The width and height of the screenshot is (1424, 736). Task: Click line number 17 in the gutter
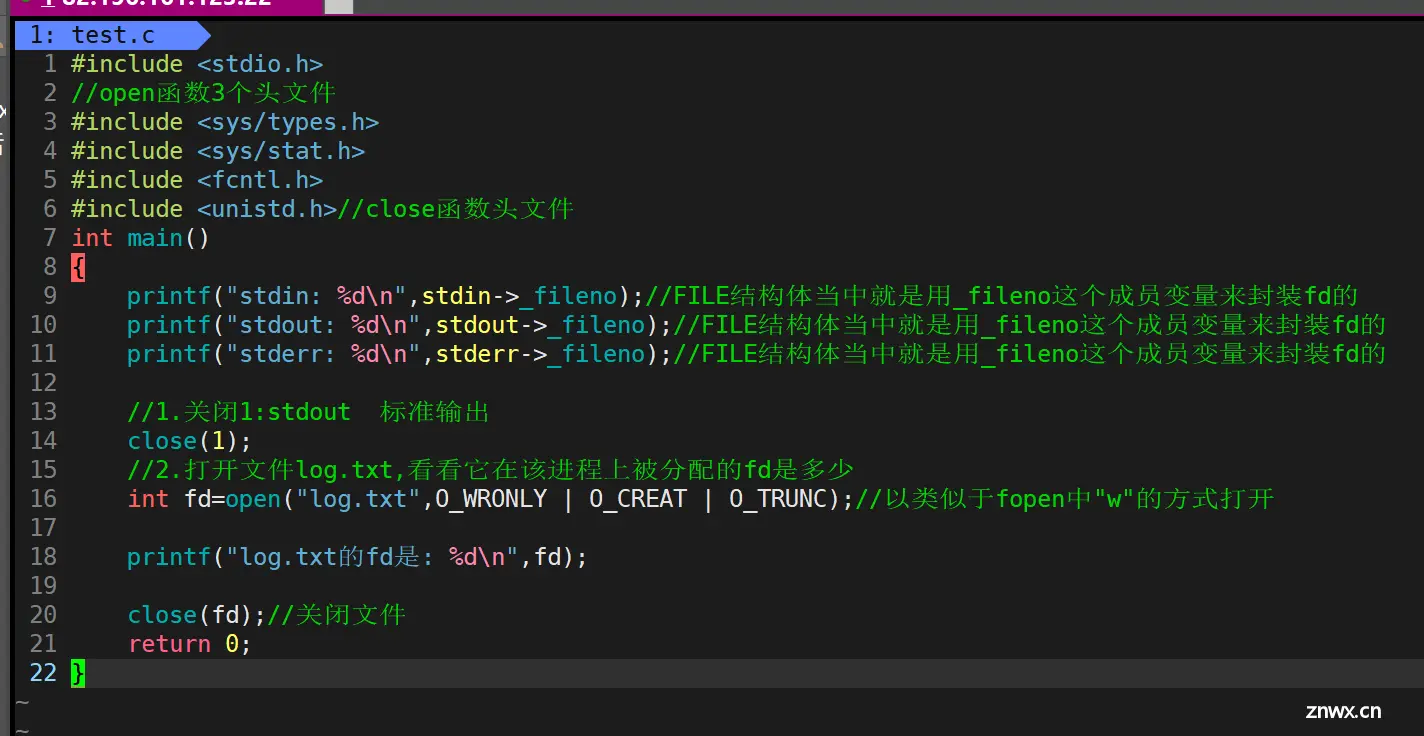point(43,528)
